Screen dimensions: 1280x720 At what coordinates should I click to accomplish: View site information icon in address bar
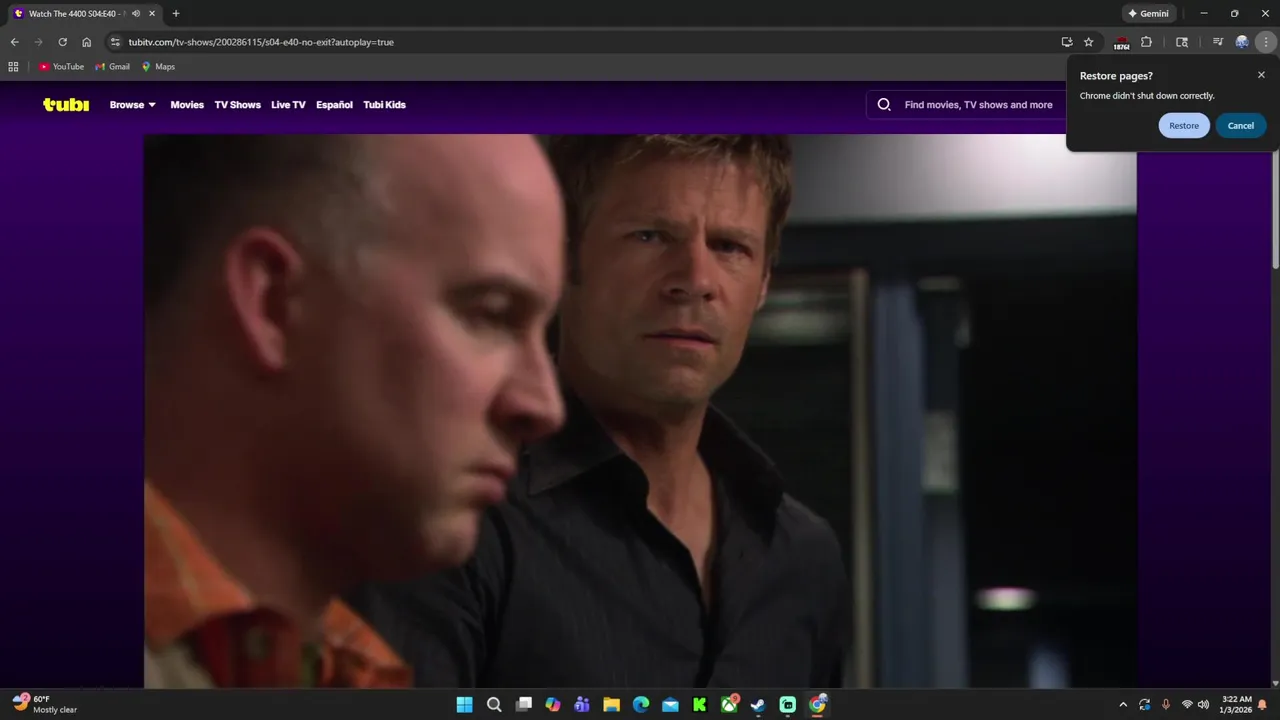[115, 42]
